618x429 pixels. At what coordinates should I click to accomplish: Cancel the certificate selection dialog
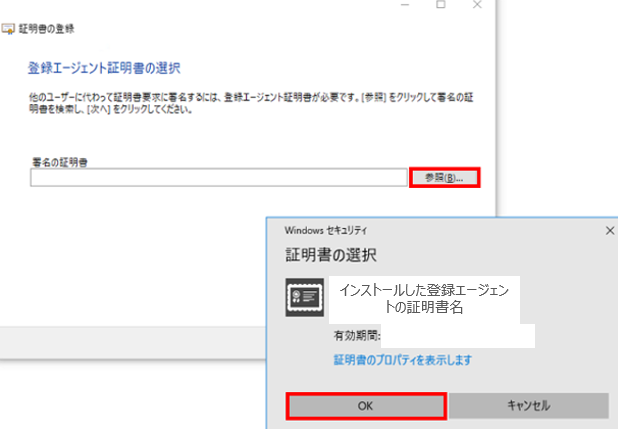coord(529,405)
